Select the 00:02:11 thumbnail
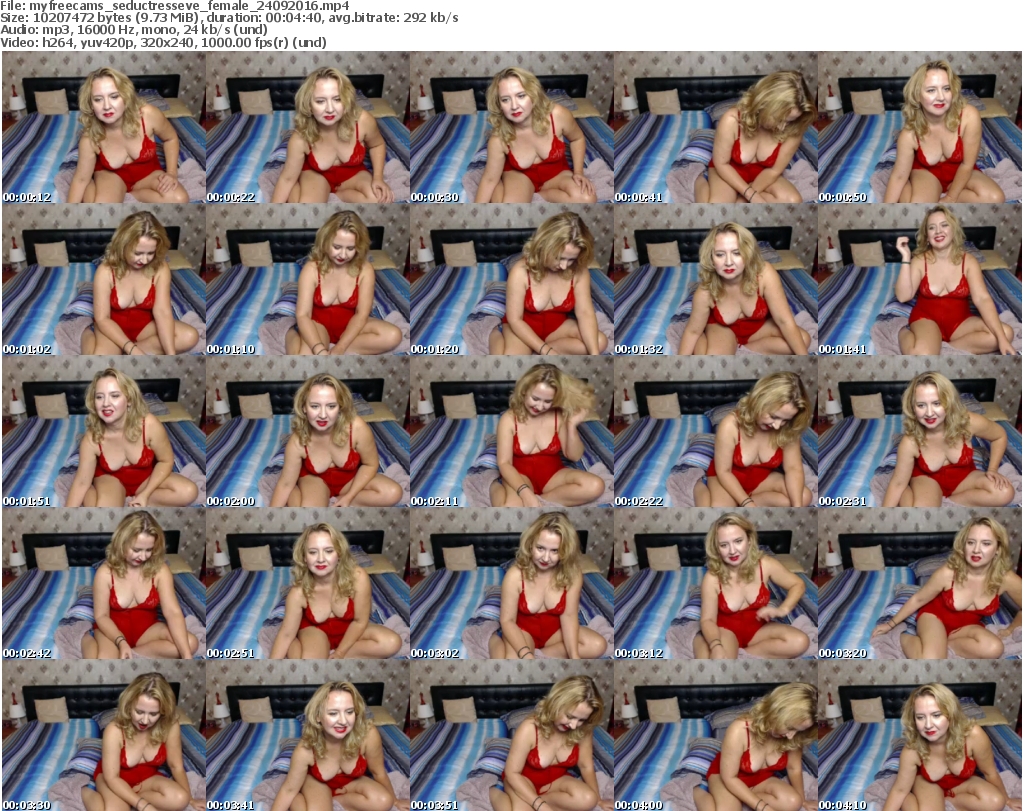Image resolution: width=1024 pixels, height=811 pixels. pos(511,432)
